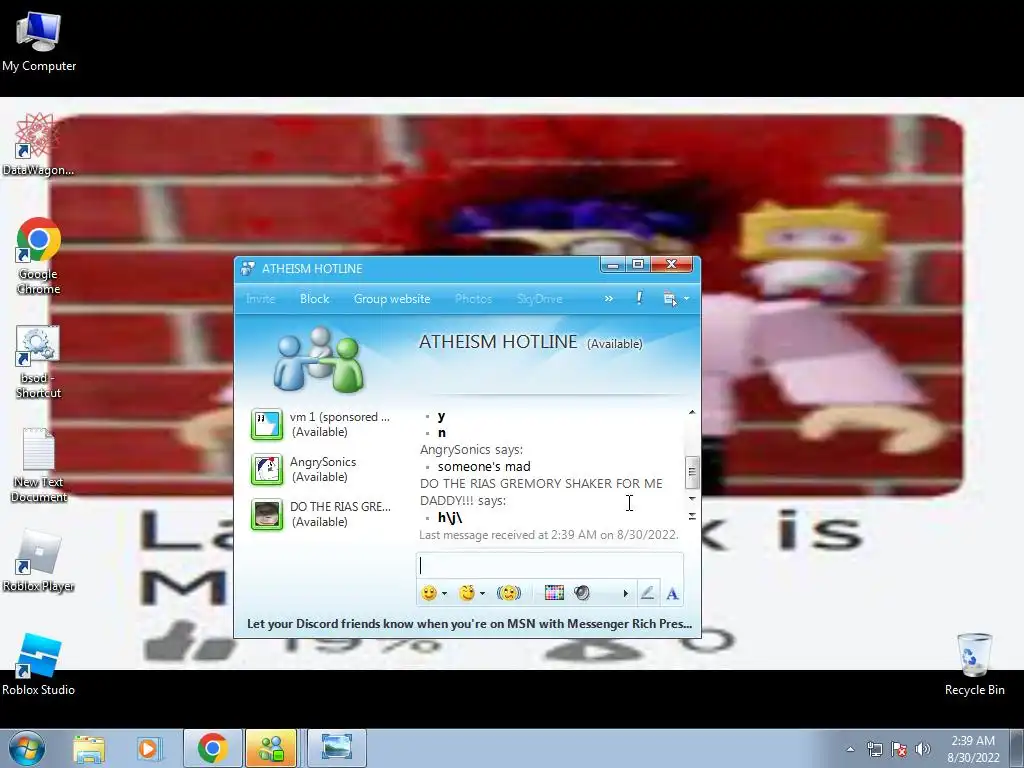This screenshot has width=1024, height=768.
Task: Open the bsod - Shortcut icon
Action: [x=39, y=362]
